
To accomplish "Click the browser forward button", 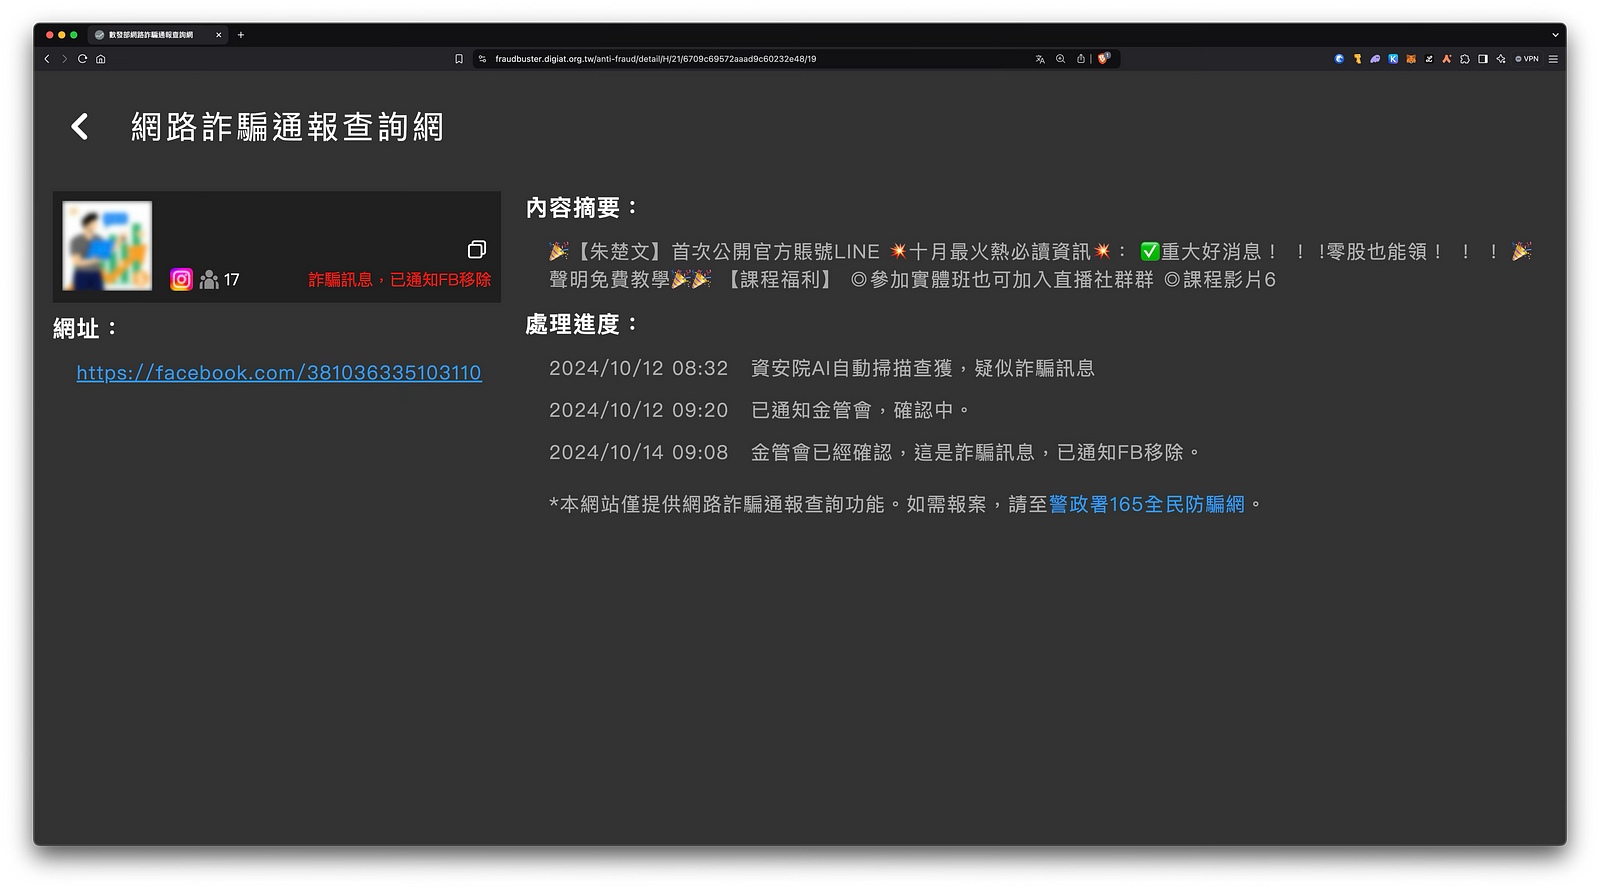I will [65, 59].
